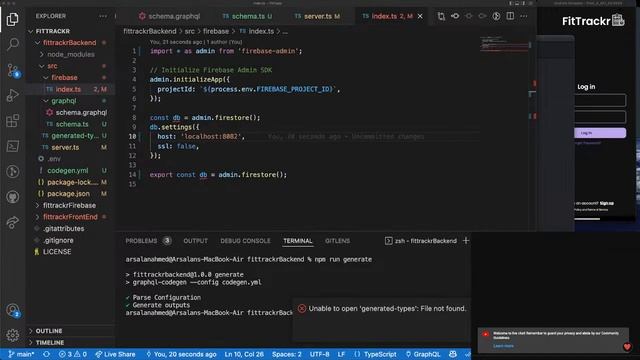The image size is (640, 360).
Task: Click Learn more link in chat notice
Action: pyautogui.click(x=503, y=346)
